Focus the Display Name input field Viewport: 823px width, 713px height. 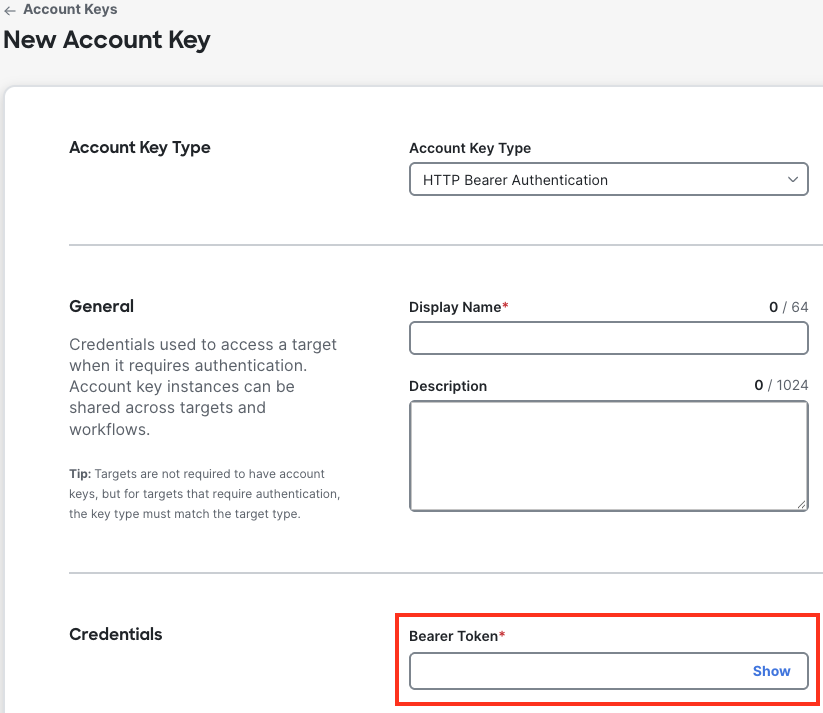[608, 339]
